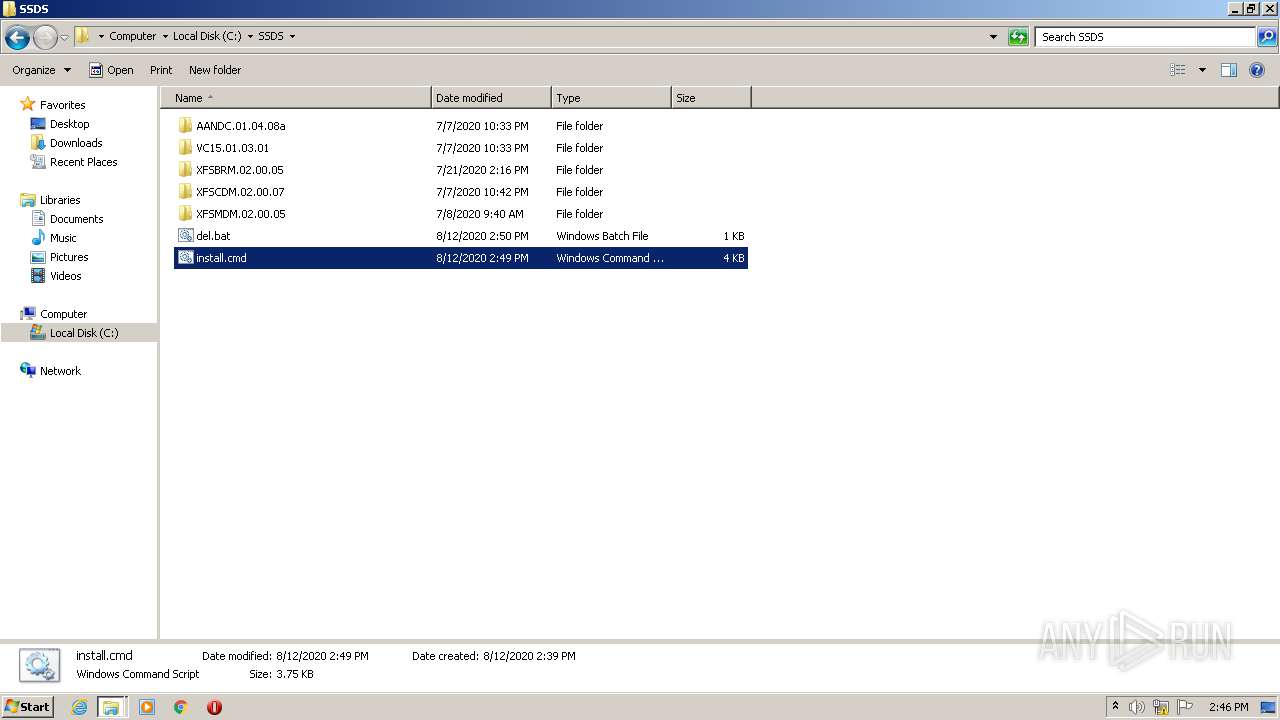Open Downloads in the Favorites list

click(x=76, y=143)
